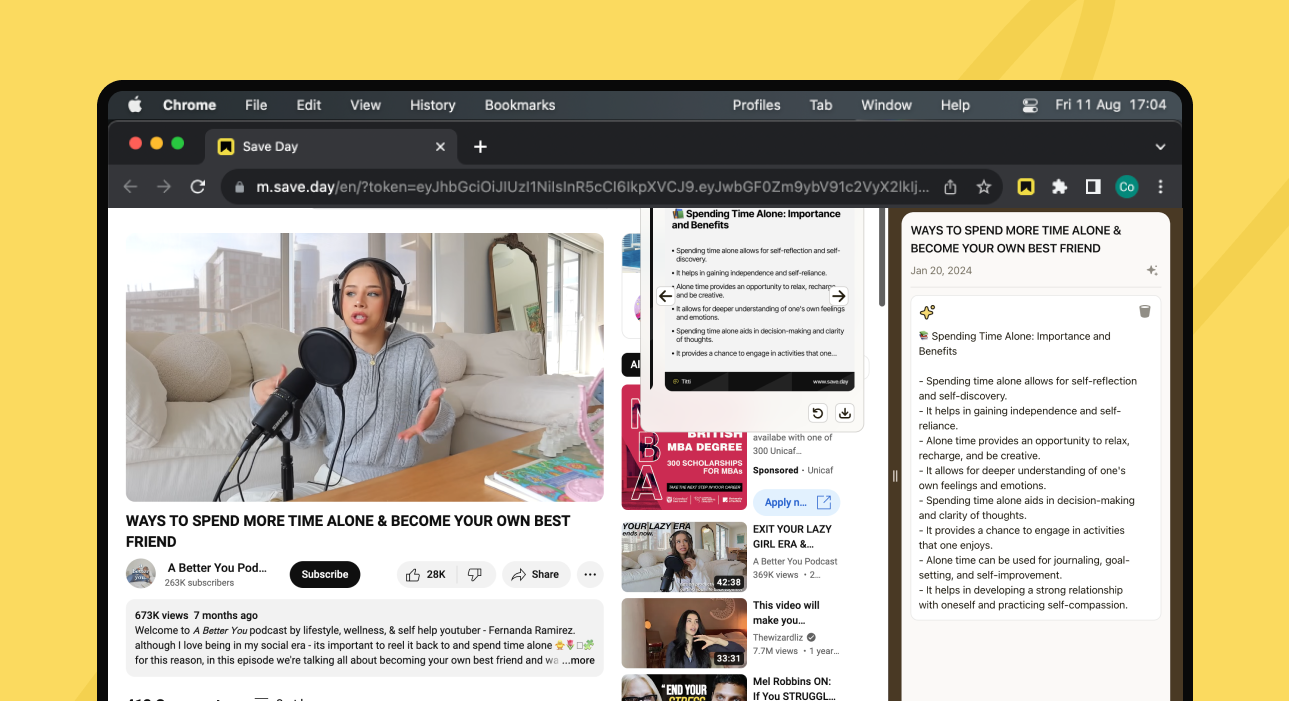Click the share page icon in address bar
This screenshot has width=1289, height=701.
pyautogui.click(x=951, y=187)
